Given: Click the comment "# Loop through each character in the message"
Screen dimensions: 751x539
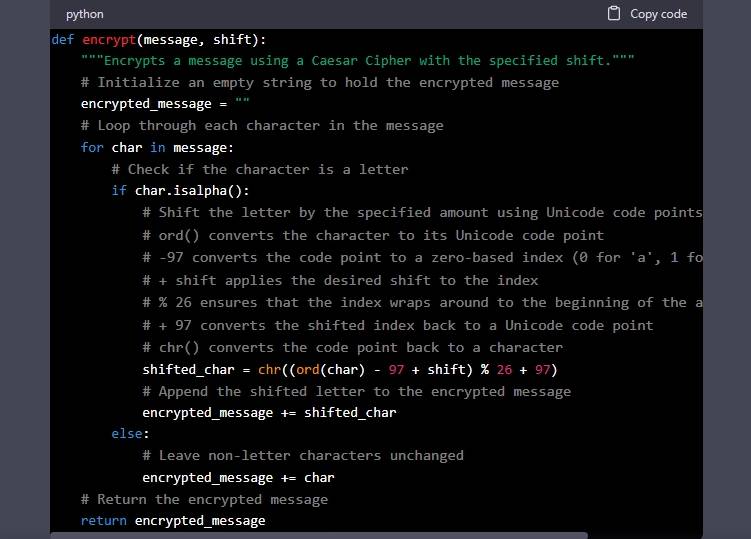Looking at the screenshot, I should 262,126.
